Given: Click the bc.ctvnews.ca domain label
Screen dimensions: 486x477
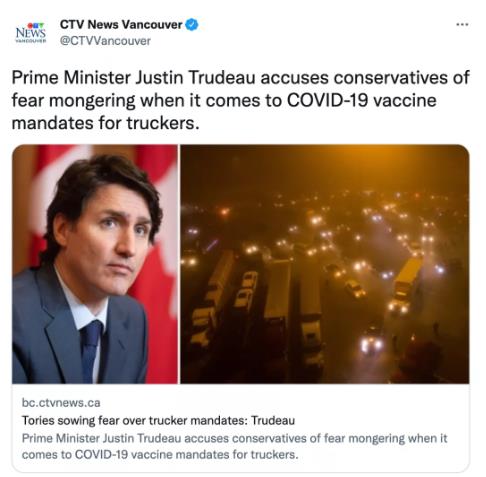Looking at the screenshot, I should (61, 403).
